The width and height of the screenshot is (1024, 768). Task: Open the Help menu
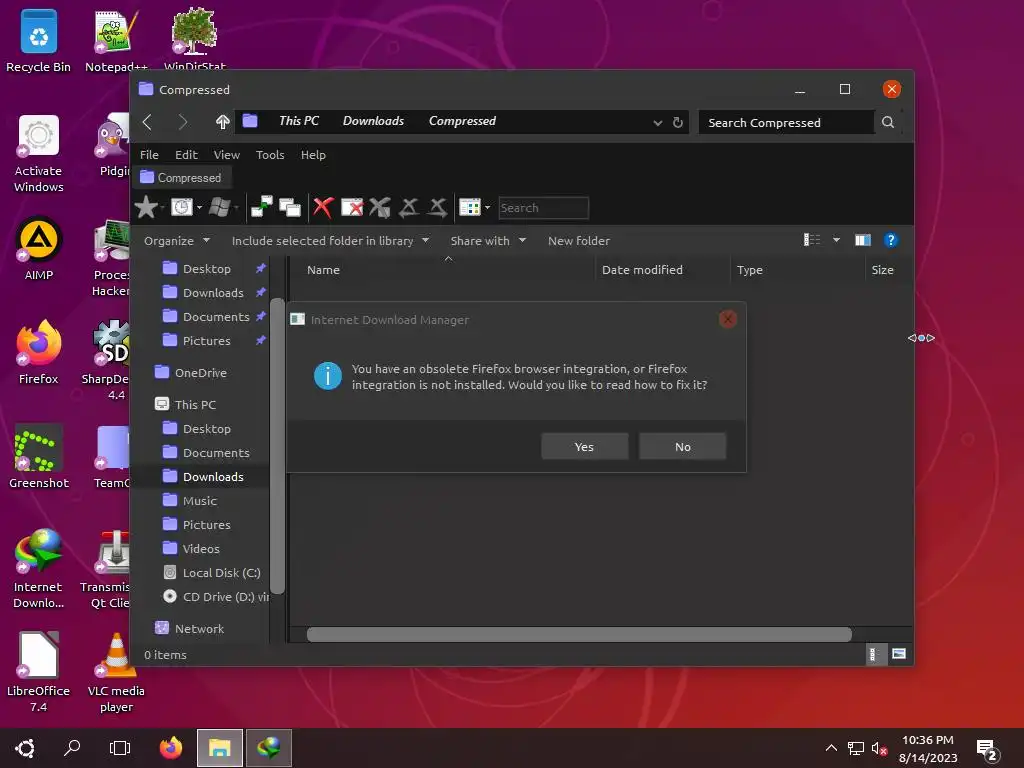point(313,155)
